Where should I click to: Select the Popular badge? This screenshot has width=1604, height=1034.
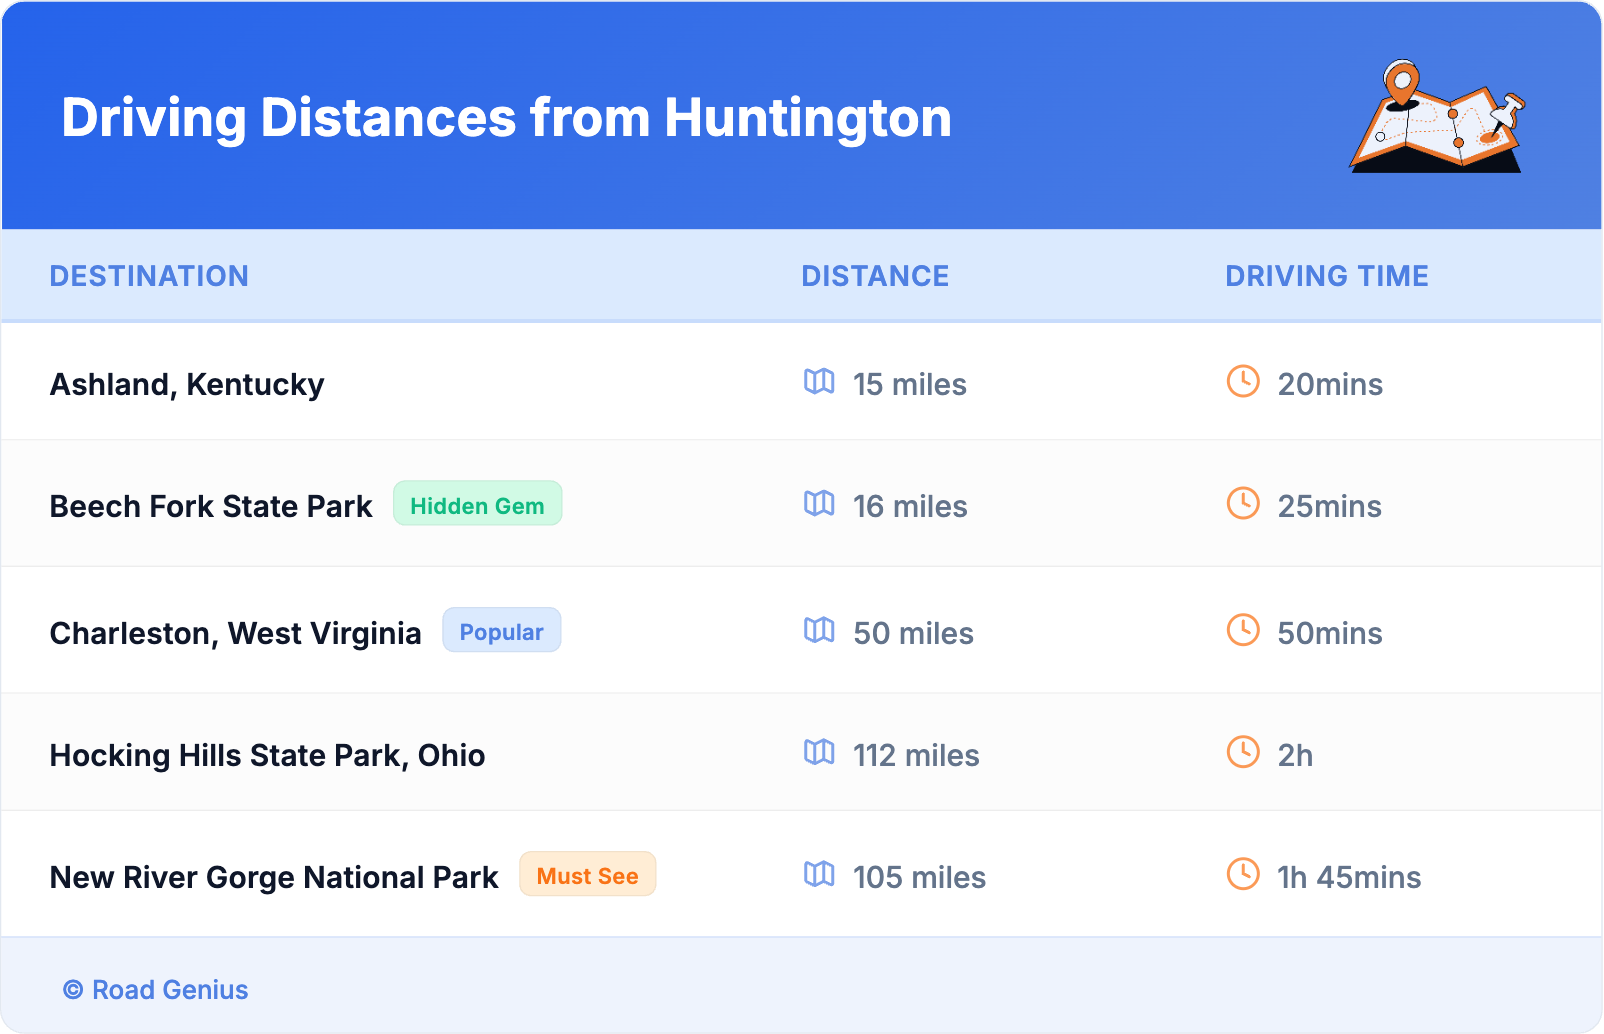point(501,631)
